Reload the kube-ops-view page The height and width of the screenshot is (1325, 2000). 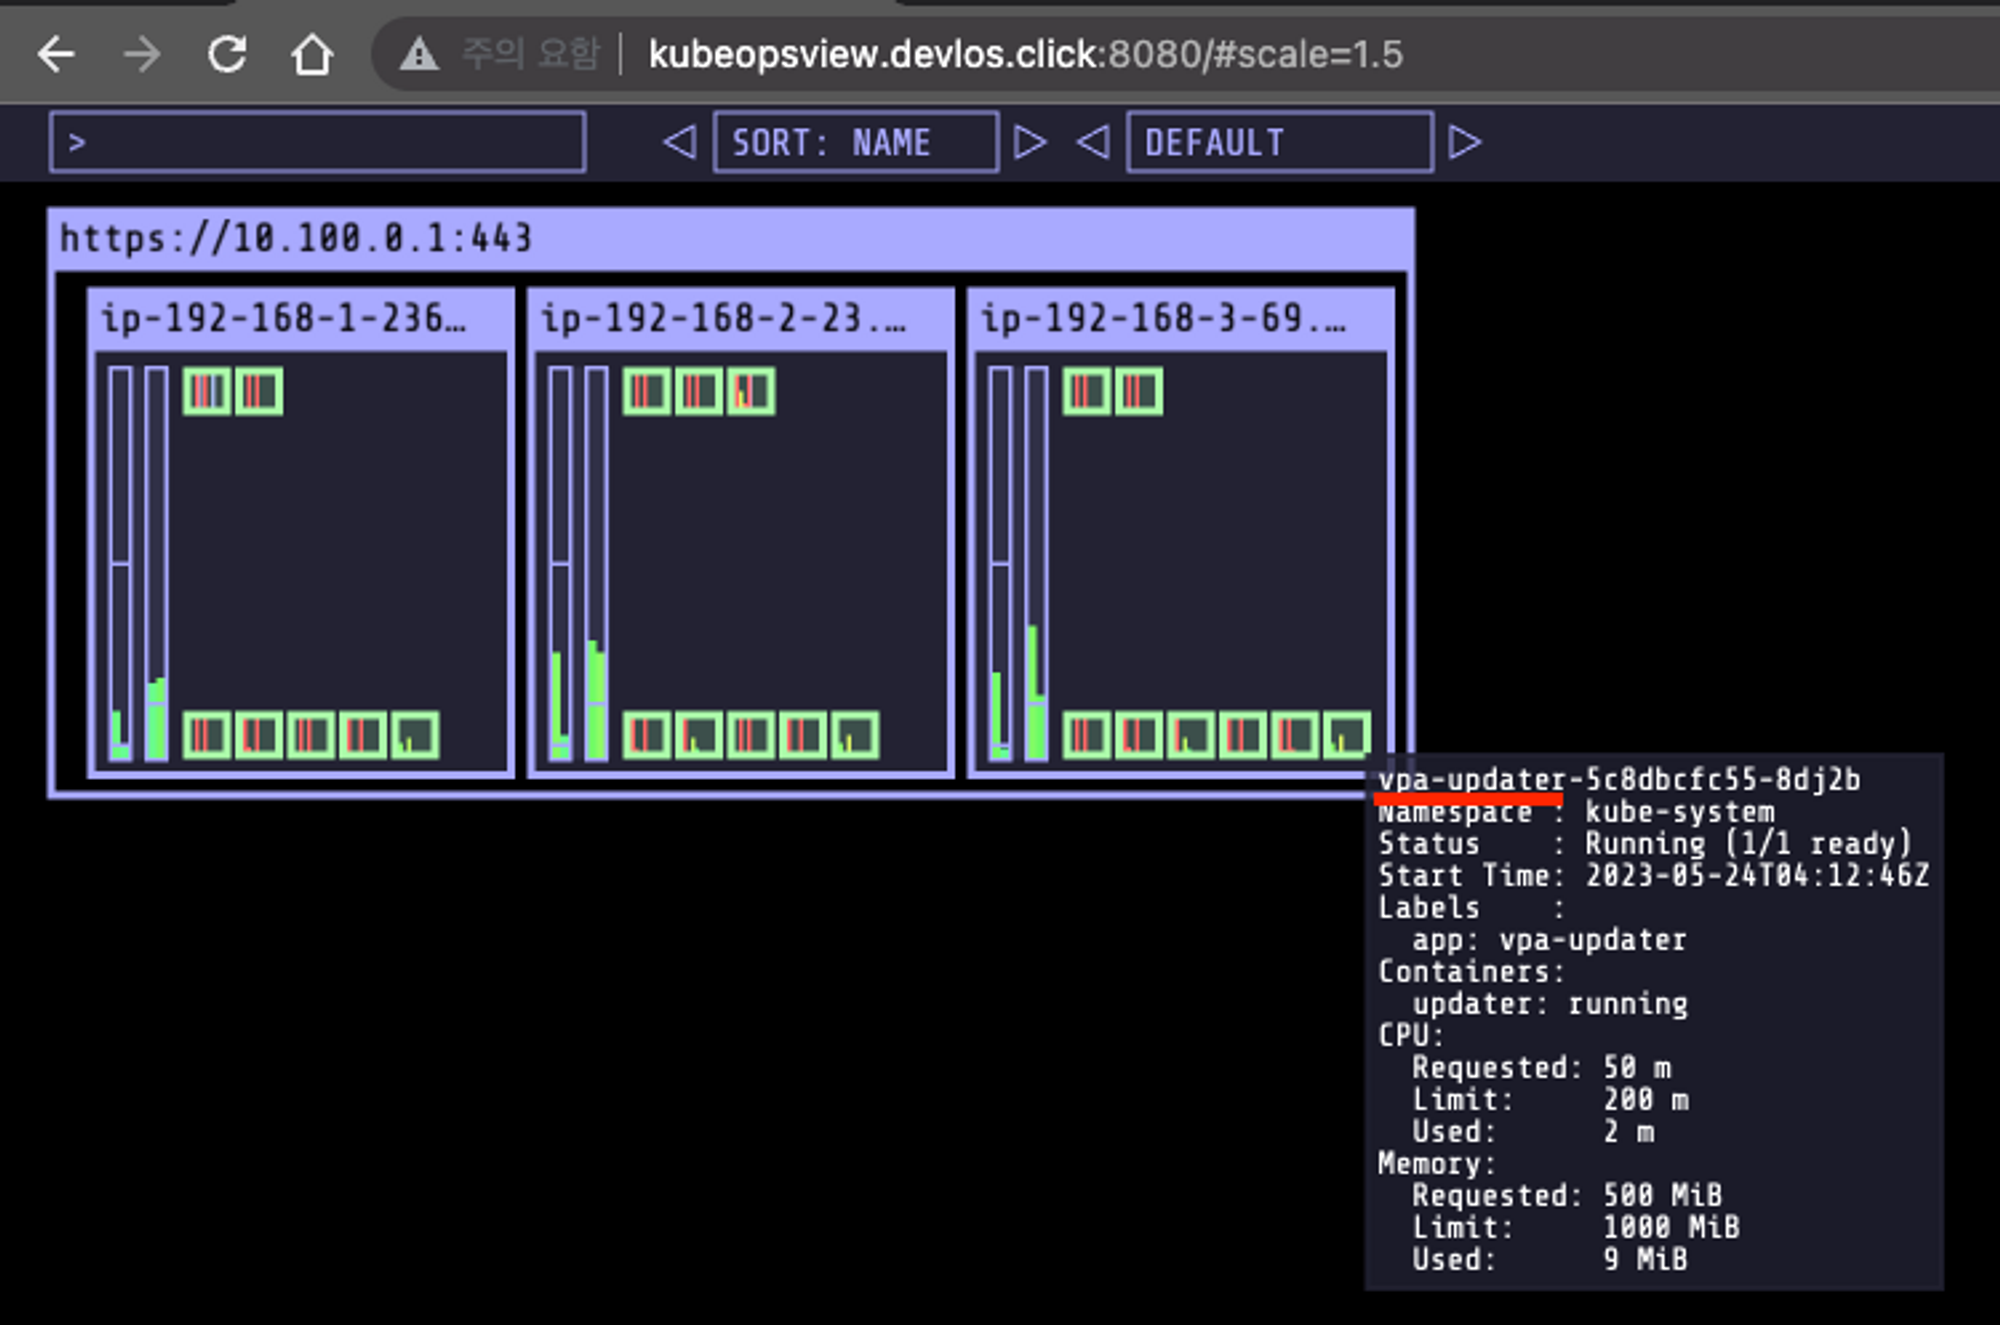(x=228, y=54)
